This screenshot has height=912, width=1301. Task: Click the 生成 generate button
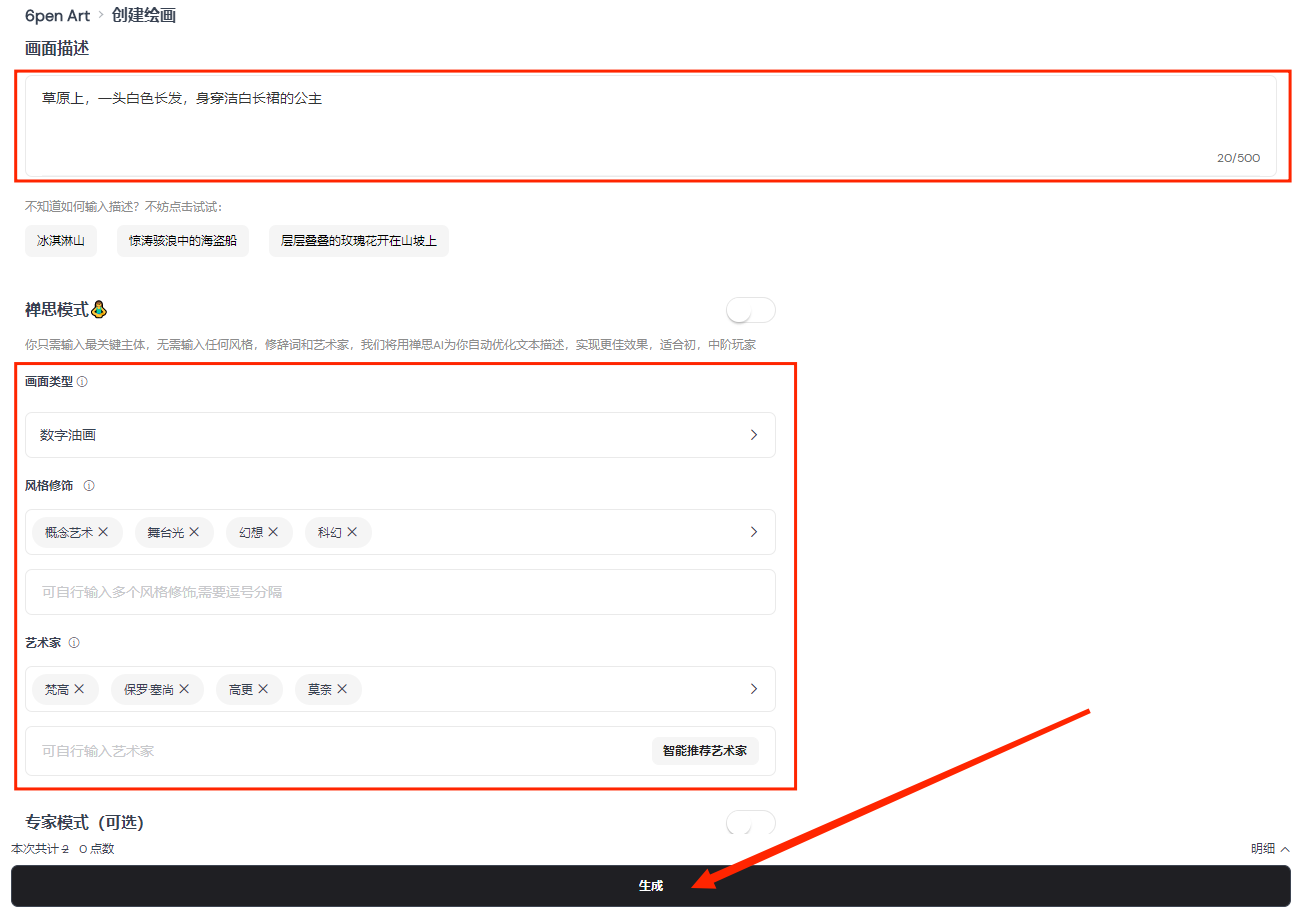[651, 886]
